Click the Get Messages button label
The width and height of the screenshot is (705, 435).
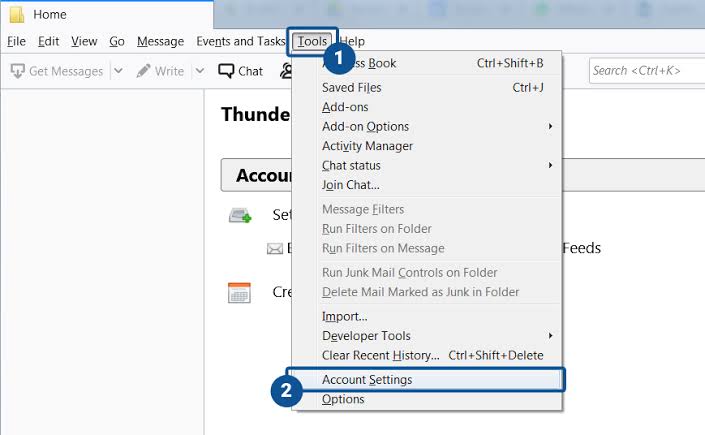pos(66,71)
